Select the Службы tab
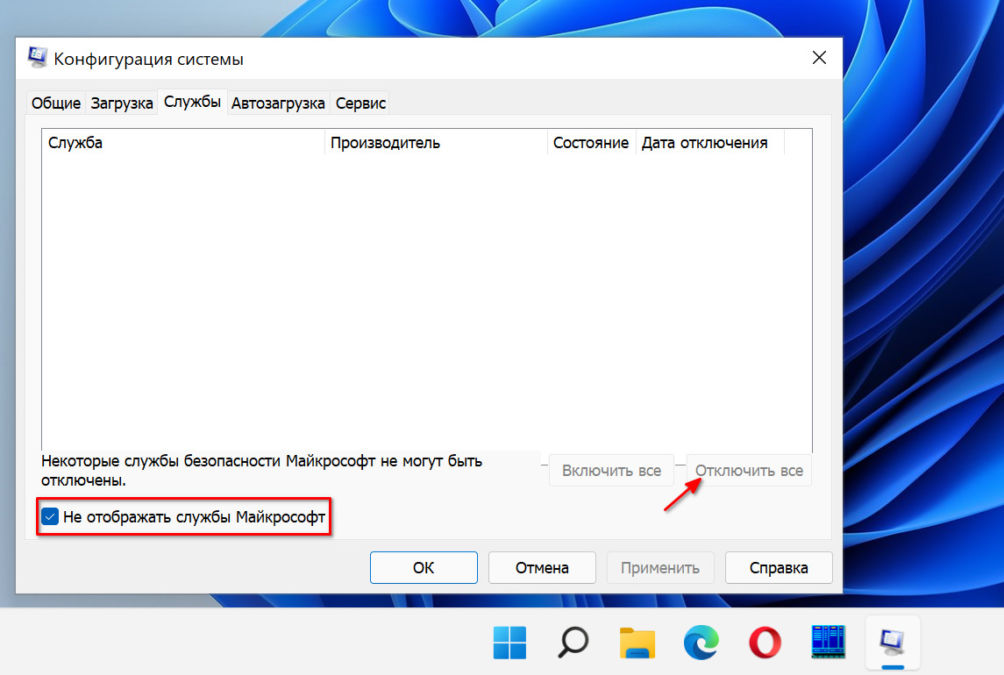 (x=192, y=102)
